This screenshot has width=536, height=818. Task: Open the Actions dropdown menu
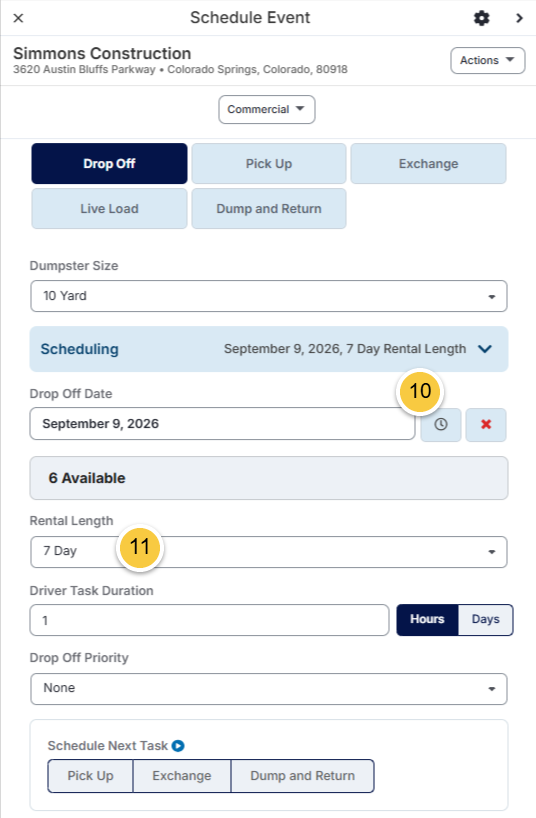coord(487,61)
